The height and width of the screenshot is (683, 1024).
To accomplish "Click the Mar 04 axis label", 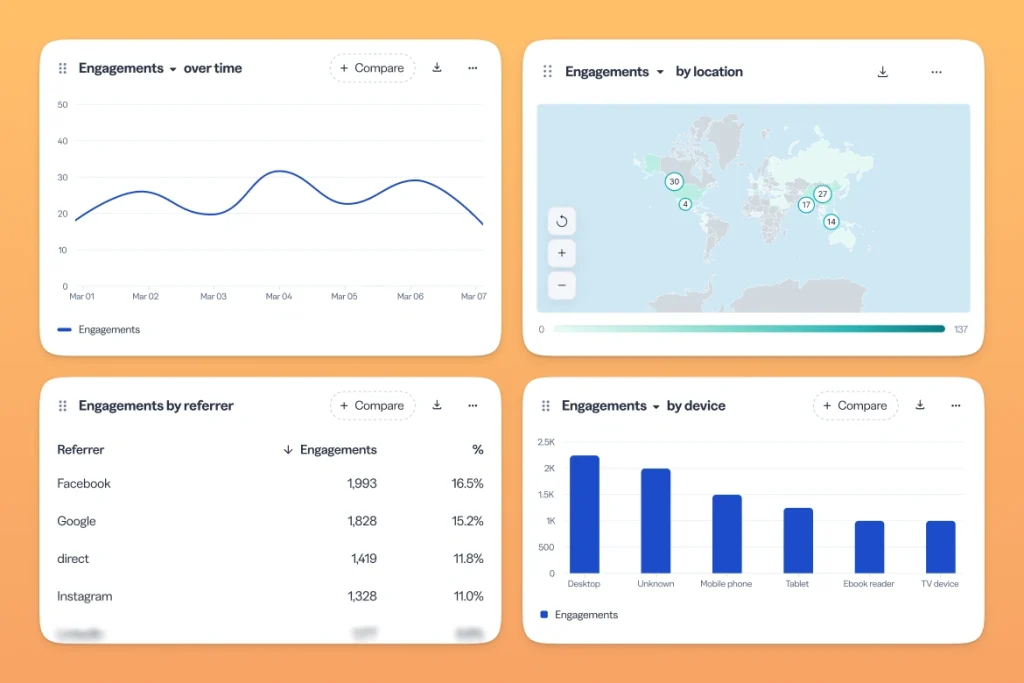I will [279, 296].
